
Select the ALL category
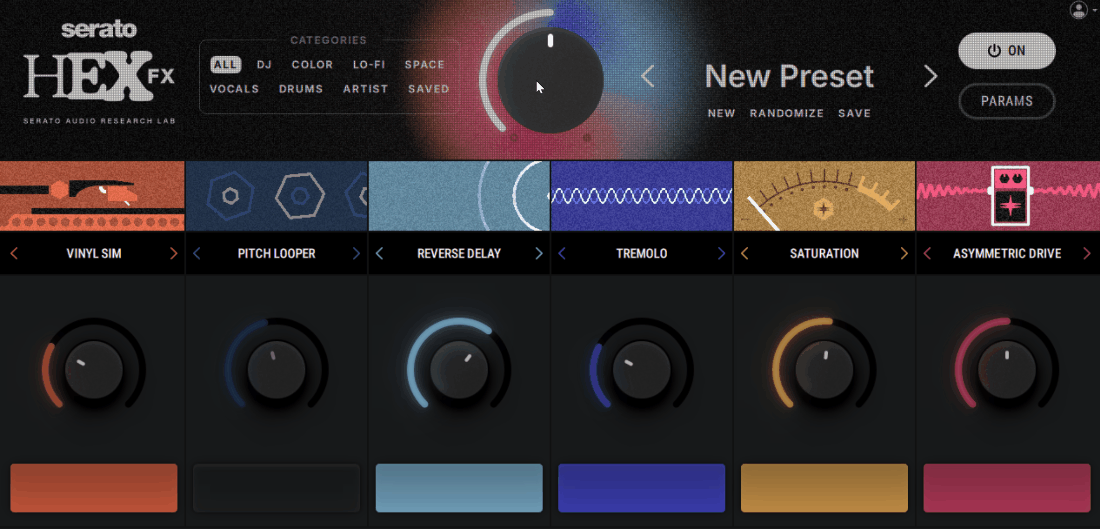(225, 65)
